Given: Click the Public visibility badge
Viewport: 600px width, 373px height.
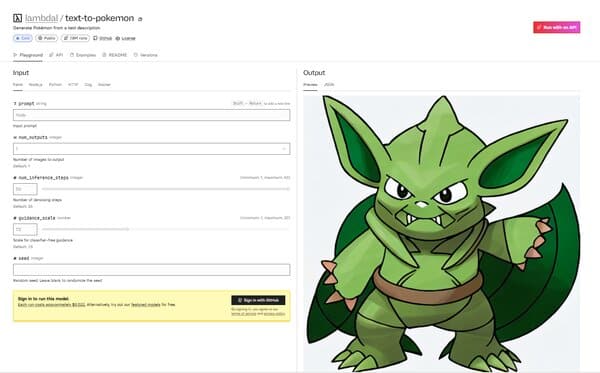Looking at the screenshot, I should [47, 38].
